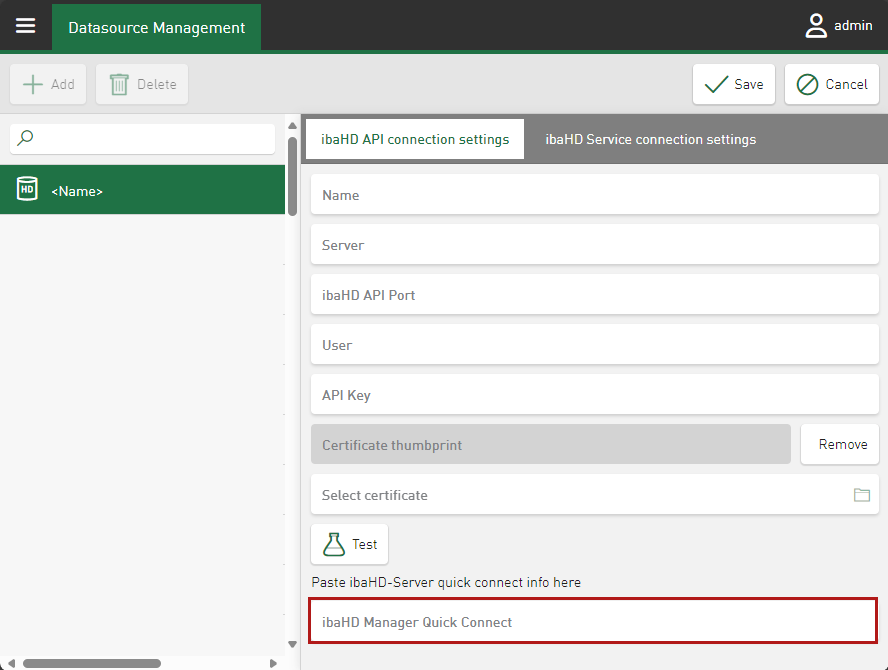Click the ibaHD API Port field
Screen dimensions: 888x670
tap(594, 295)
